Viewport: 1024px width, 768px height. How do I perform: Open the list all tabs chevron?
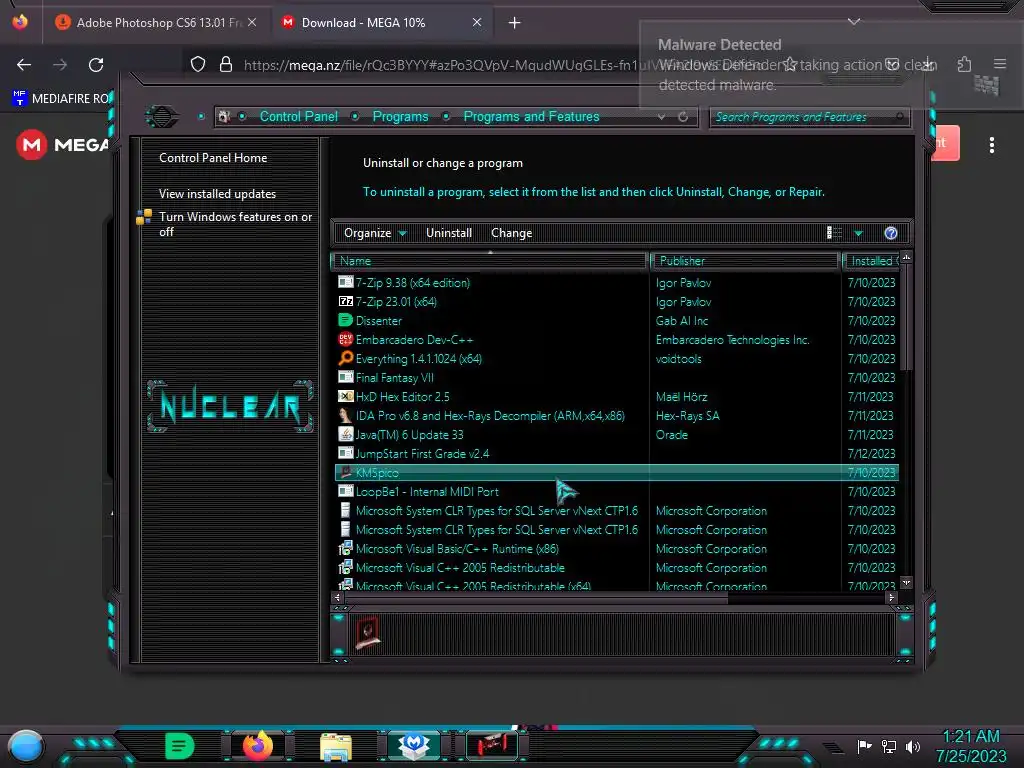(x=854, y=22)
